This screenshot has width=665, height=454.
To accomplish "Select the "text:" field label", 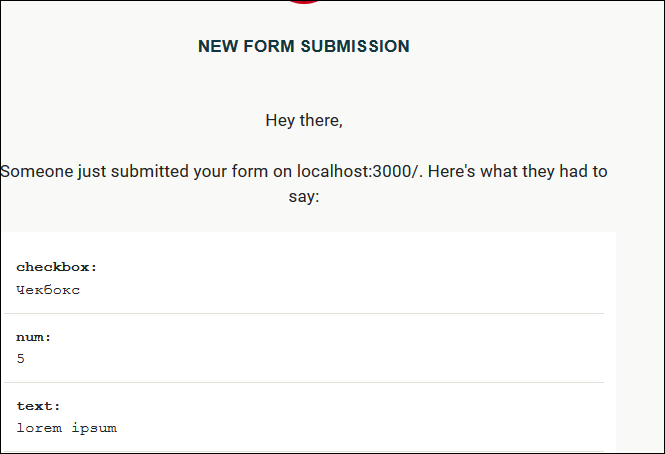I will (38, 406).
